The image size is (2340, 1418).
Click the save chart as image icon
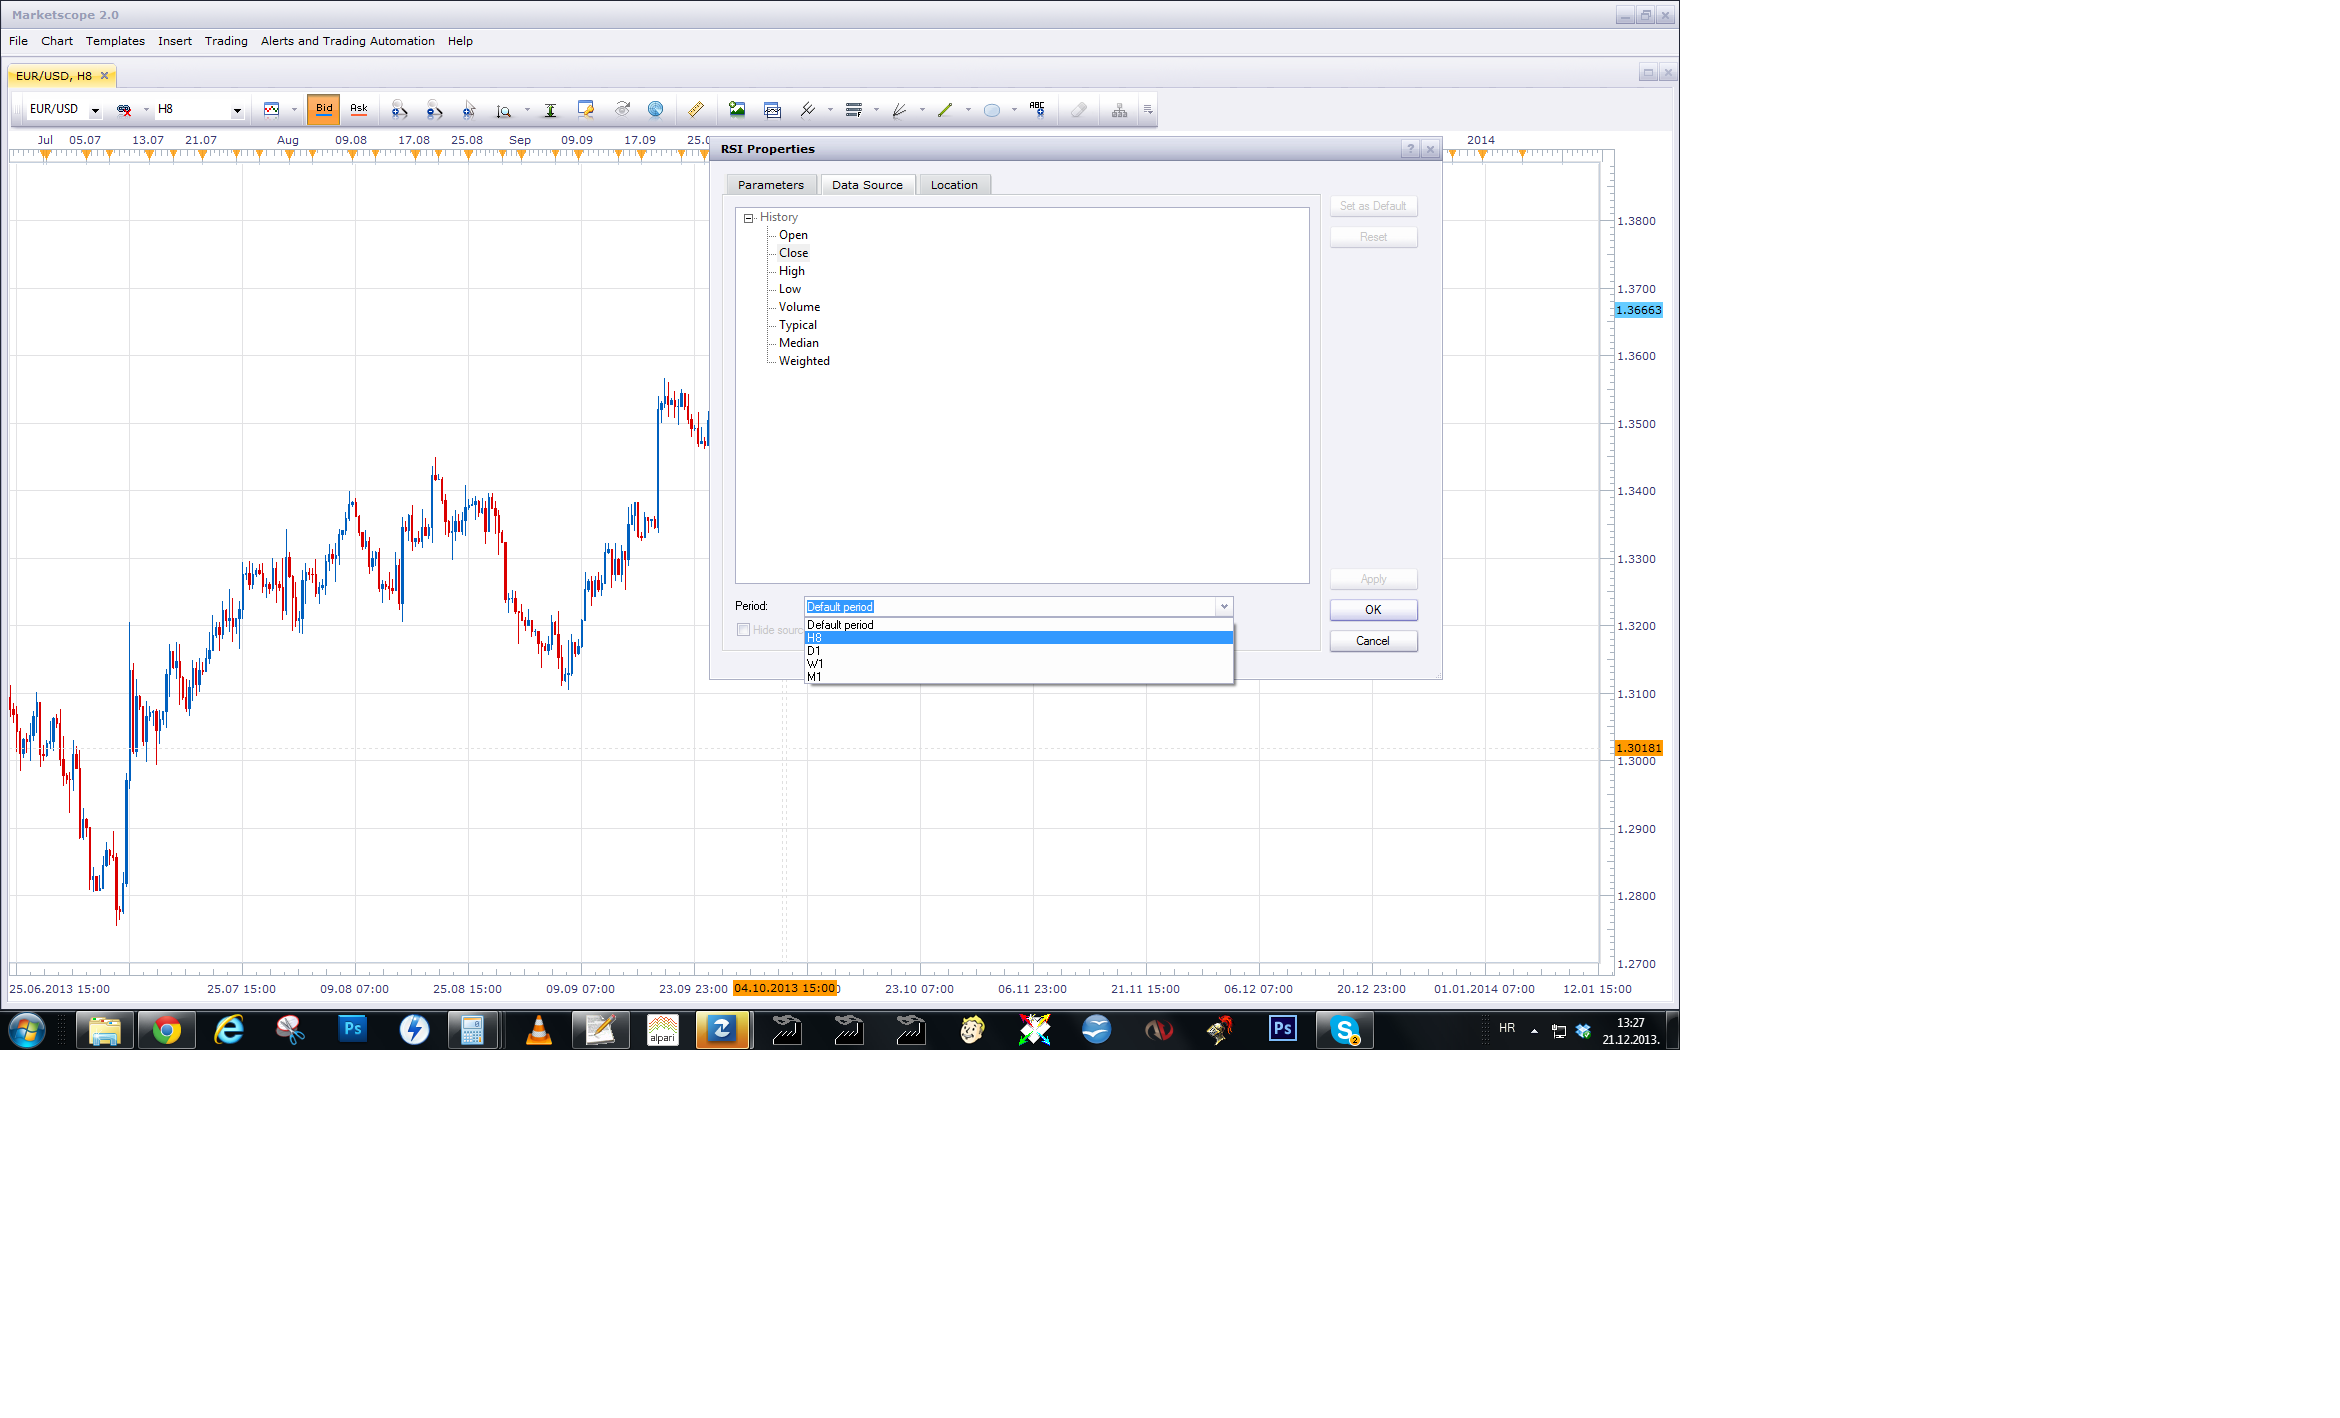737,110
